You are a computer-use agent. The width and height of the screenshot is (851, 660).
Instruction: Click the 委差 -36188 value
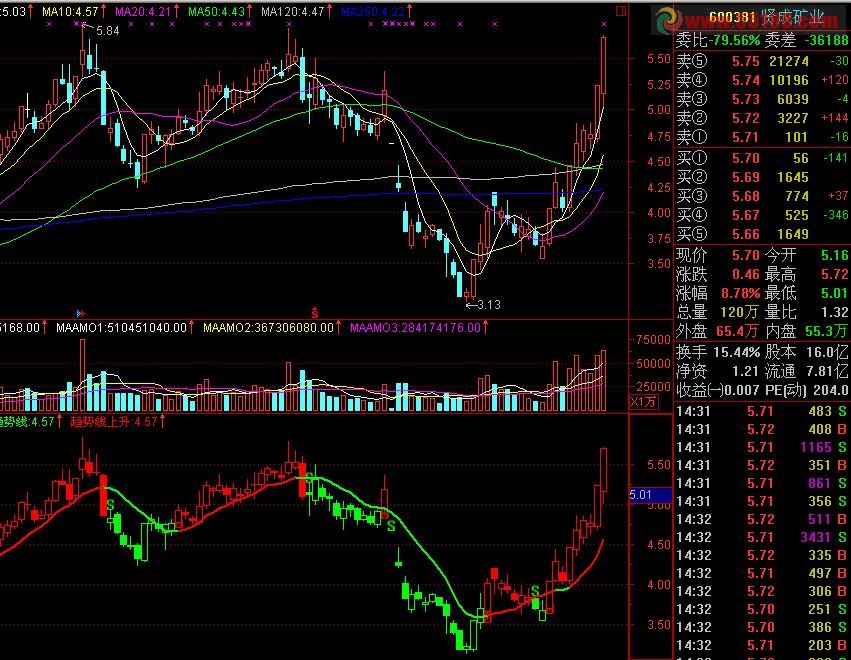[826, 40]
